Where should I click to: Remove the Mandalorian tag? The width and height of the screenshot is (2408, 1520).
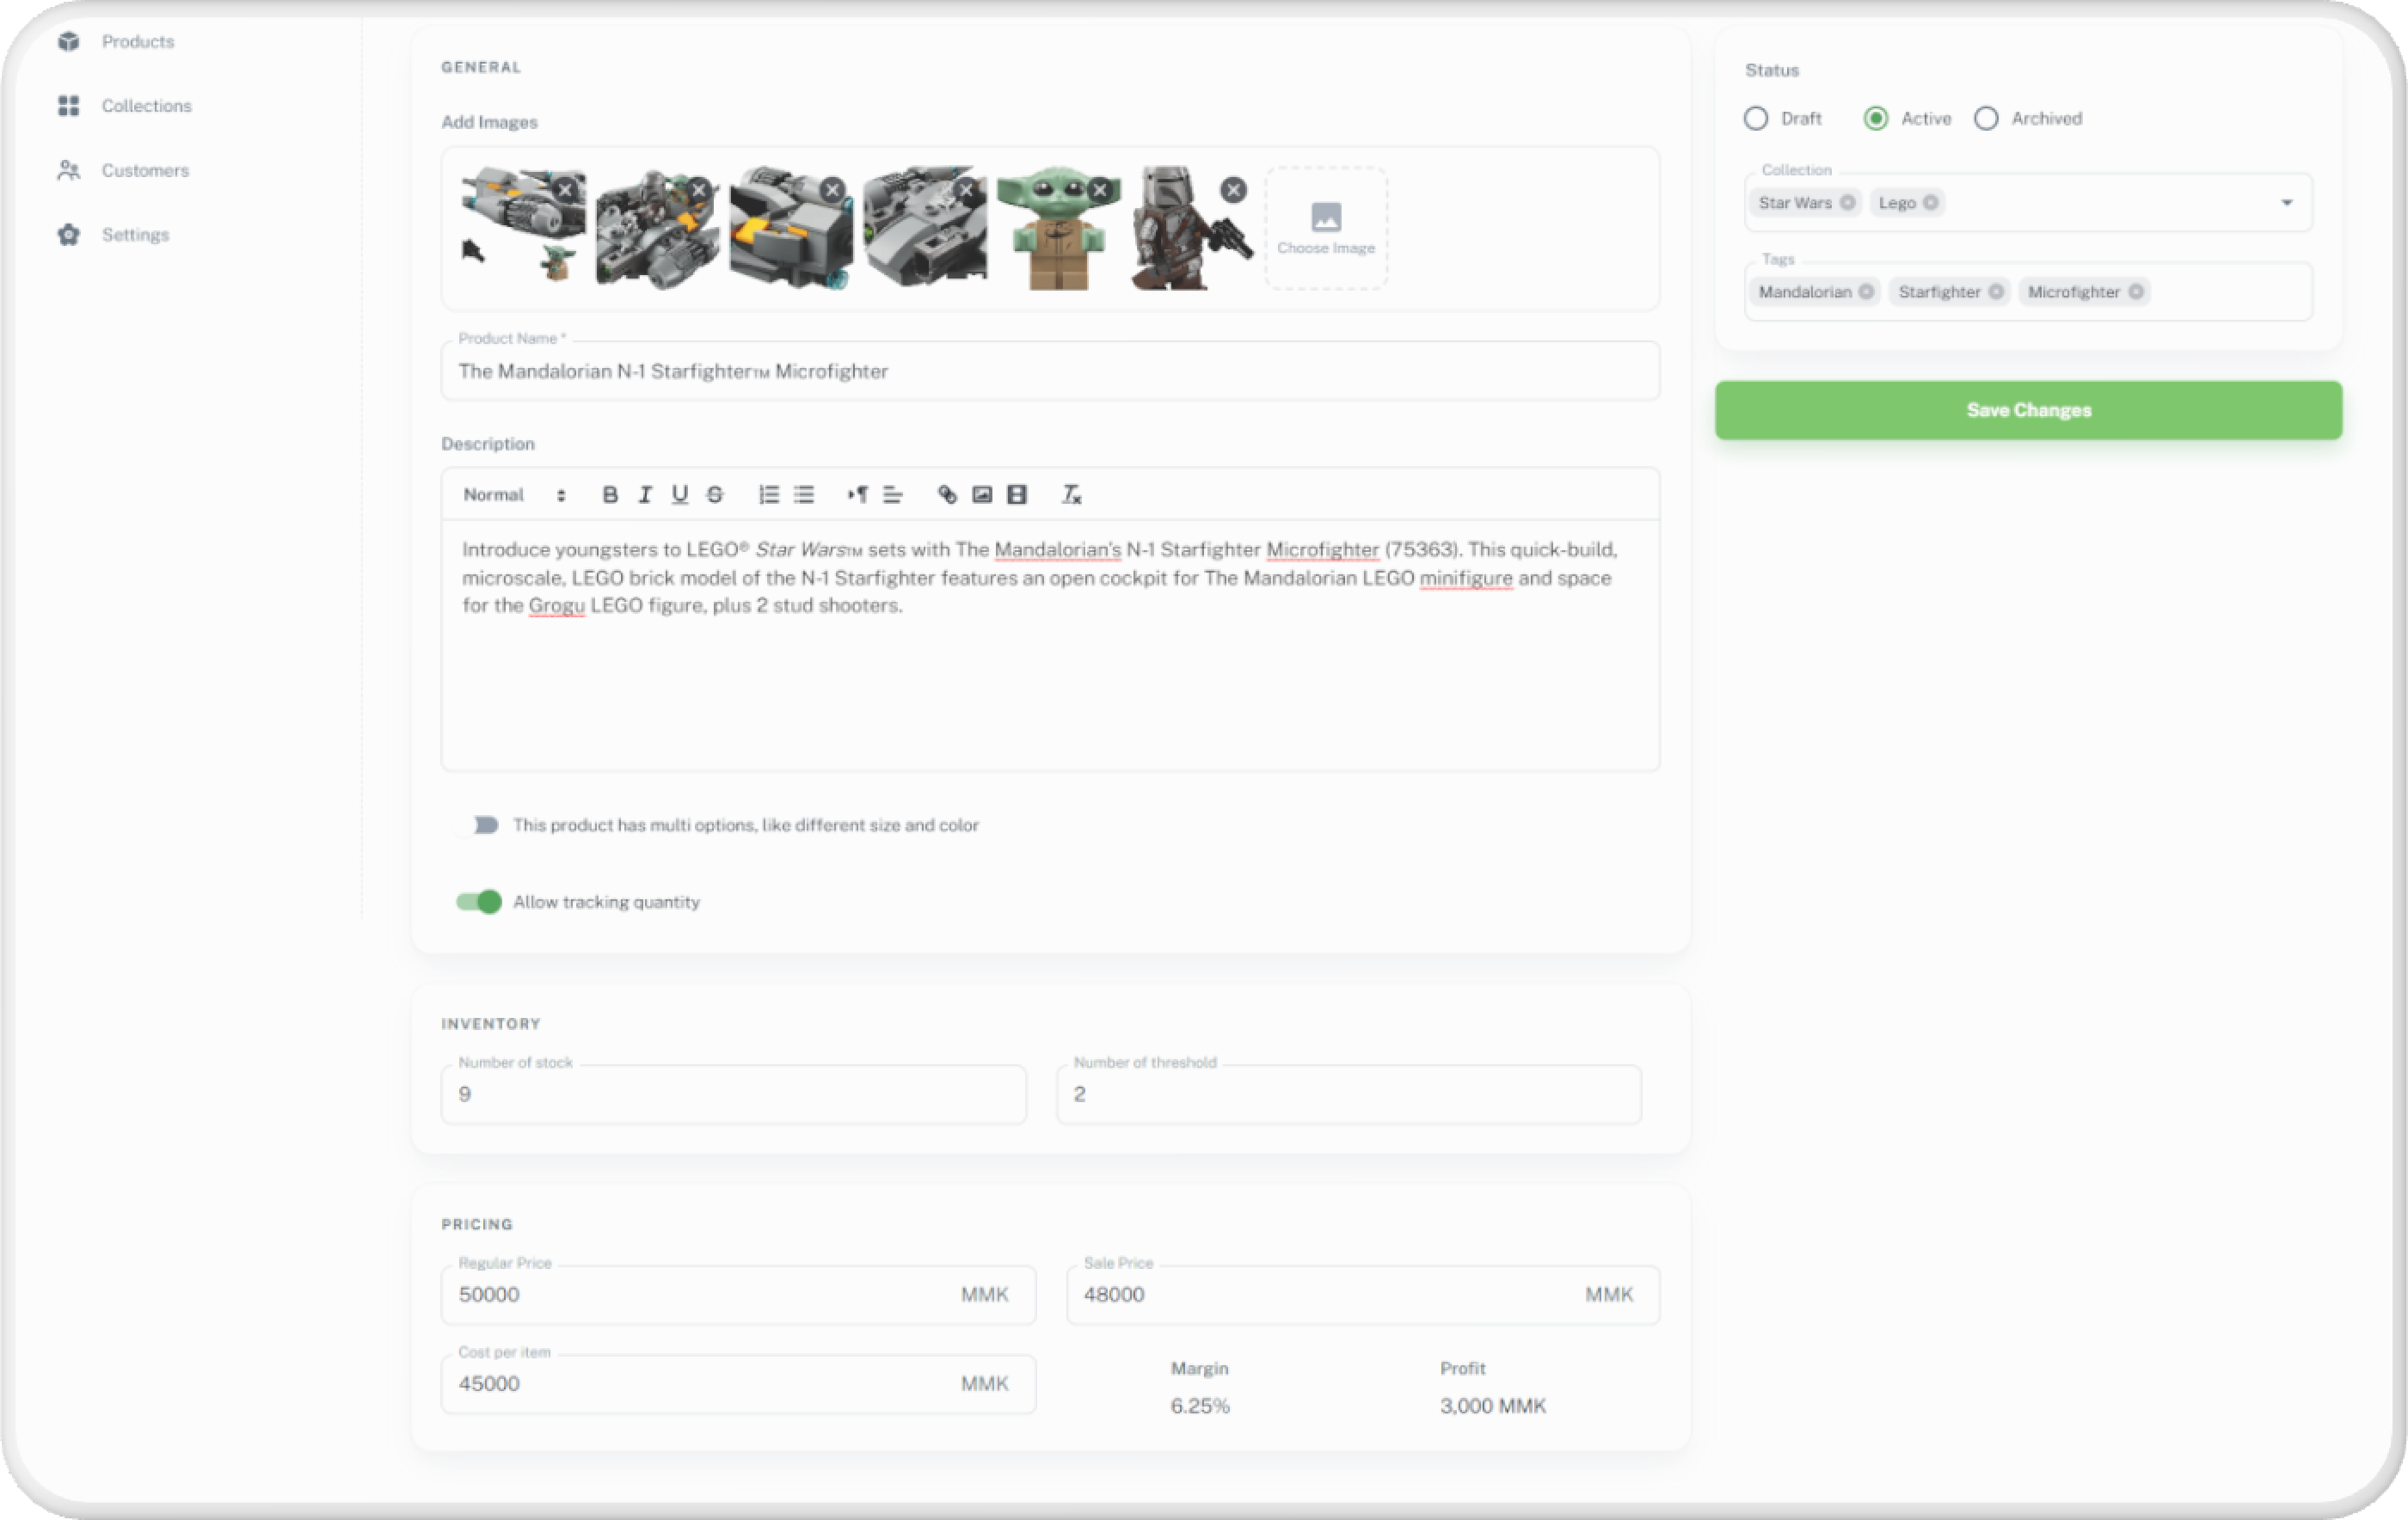pyautogui.click(x=1866, y=291)
